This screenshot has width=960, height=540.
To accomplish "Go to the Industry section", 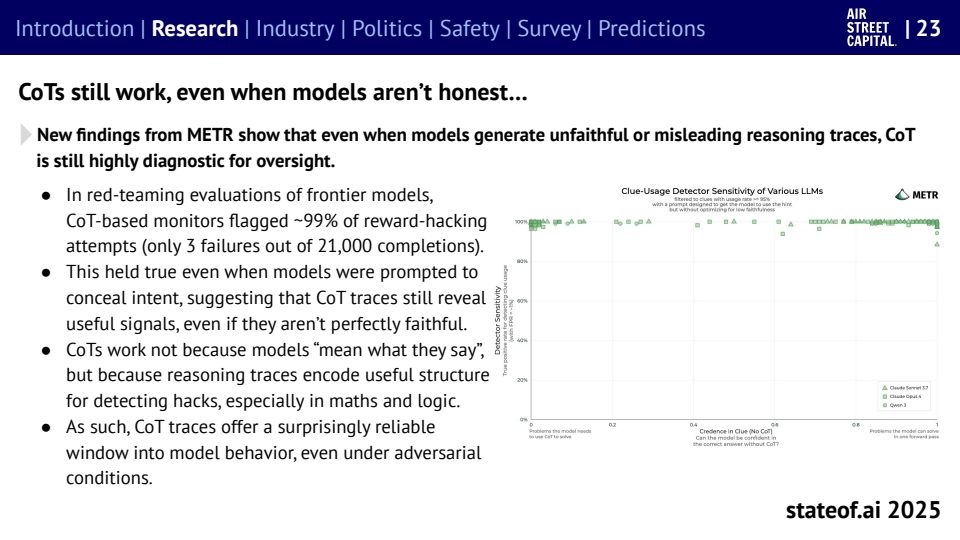I will (296, 28).
